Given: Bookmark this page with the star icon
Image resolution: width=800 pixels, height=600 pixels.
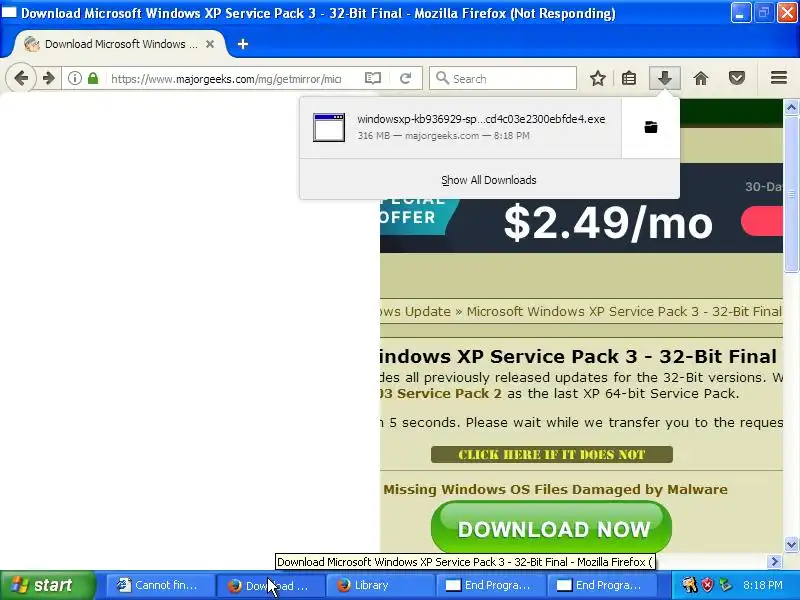Looking at the screenshot, I should (597, 78).
